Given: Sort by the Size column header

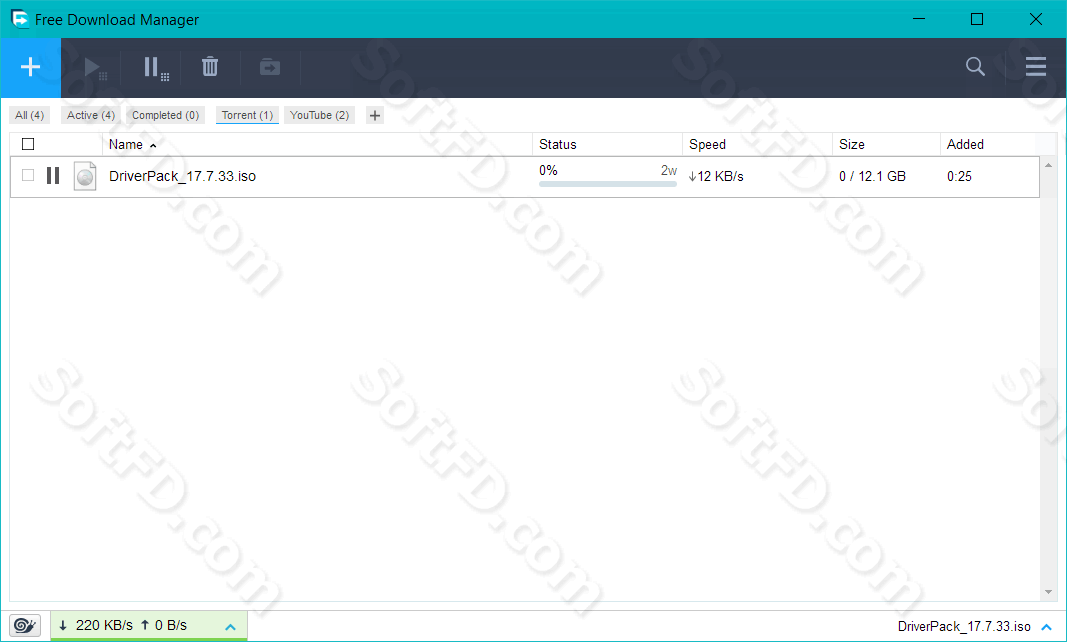Looking at the screenshot, I should (851, 144).
